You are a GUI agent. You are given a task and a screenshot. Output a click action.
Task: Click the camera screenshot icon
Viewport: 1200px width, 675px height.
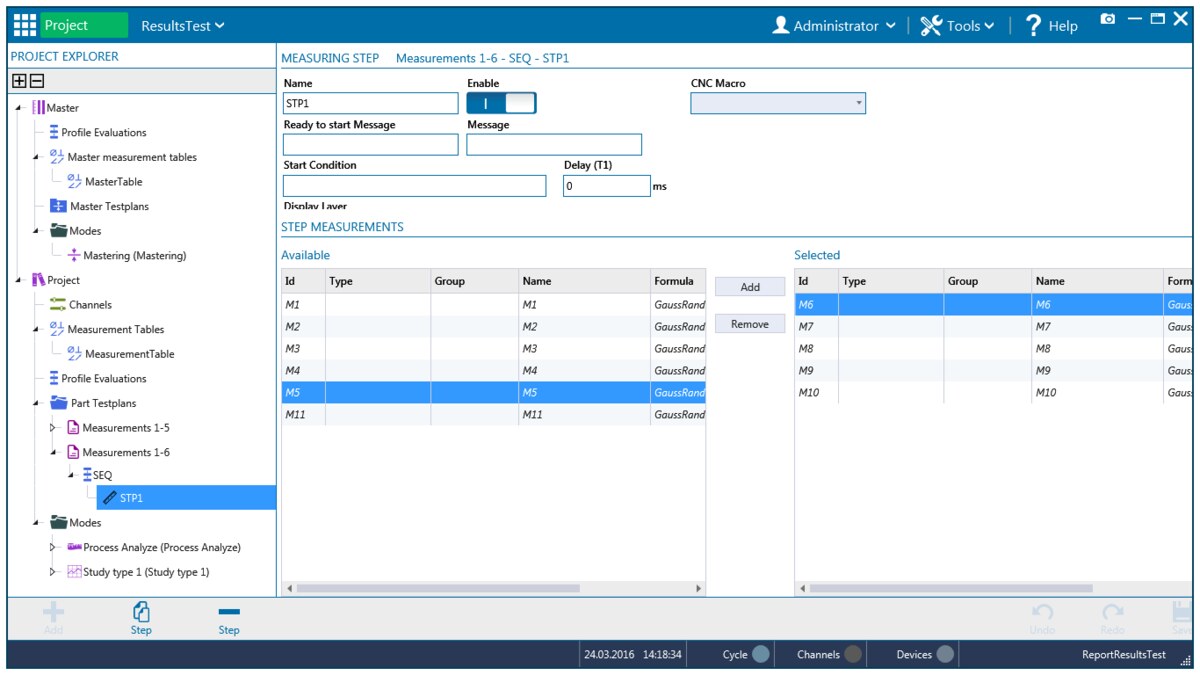point(1108,20)
